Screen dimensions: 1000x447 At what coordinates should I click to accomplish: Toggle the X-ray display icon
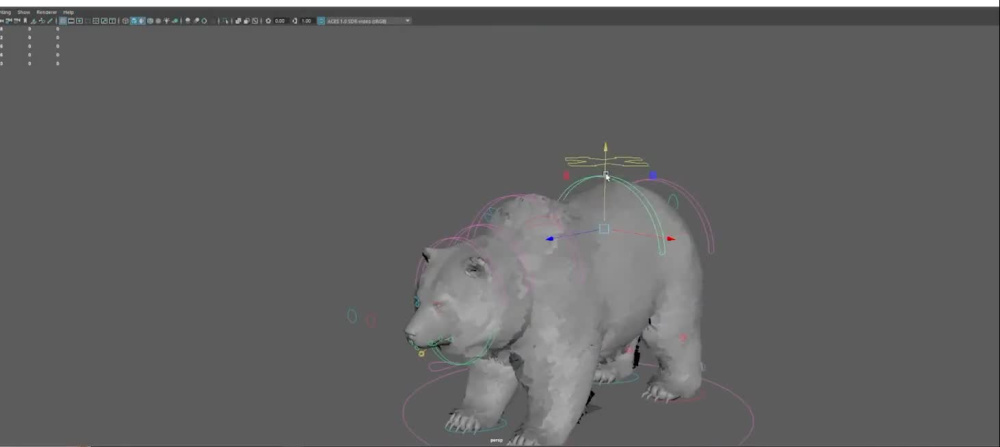[238, 20]
